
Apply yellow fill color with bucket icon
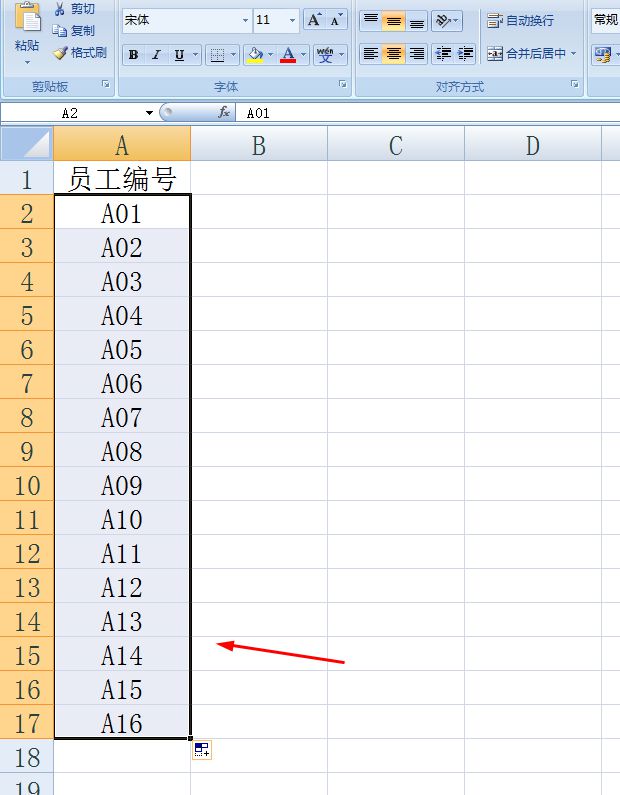pyautogui.click(x=255, y=54)
